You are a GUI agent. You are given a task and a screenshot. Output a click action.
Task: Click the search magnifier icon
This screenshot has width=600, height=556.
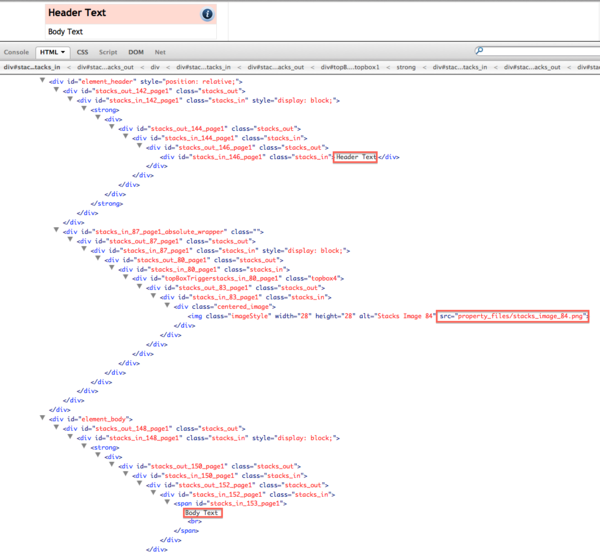479,51
